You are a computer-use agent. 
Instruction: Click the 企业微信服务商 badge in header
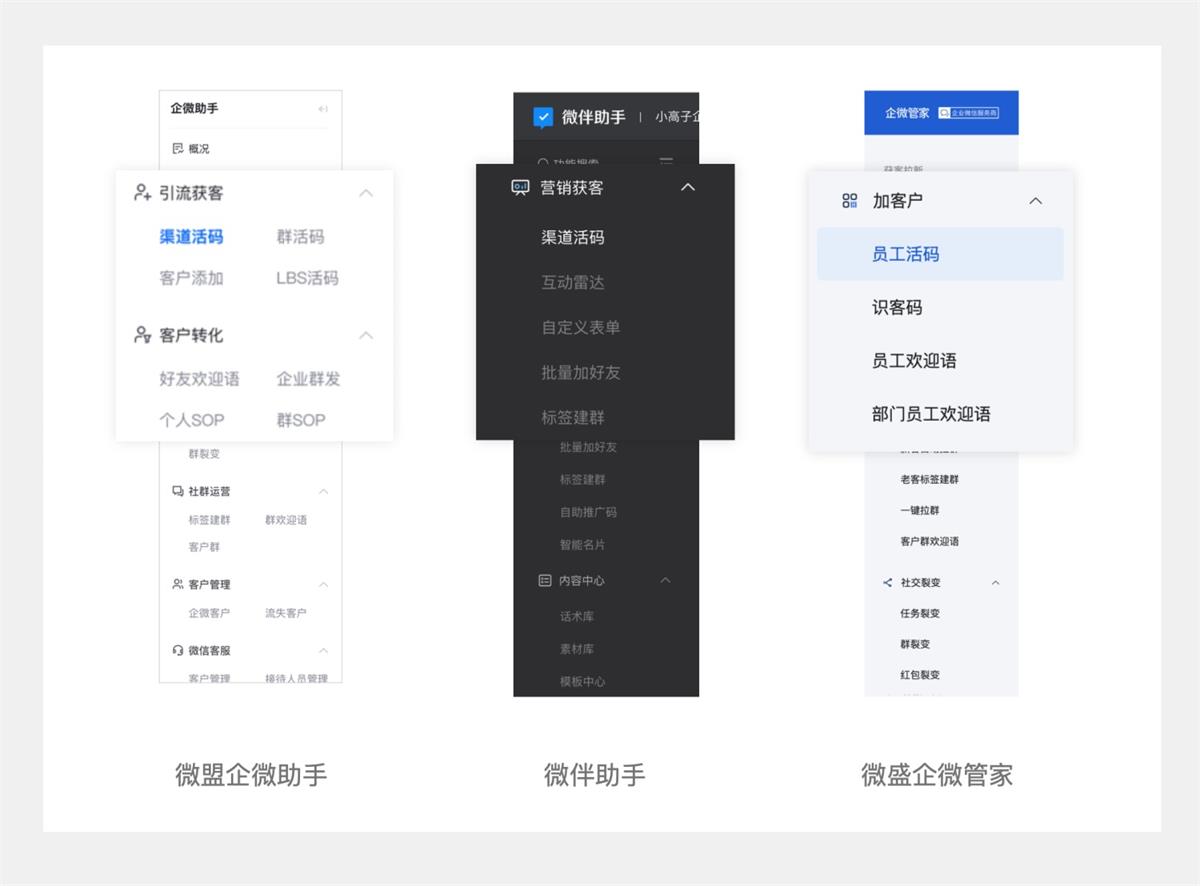[969, 113]
